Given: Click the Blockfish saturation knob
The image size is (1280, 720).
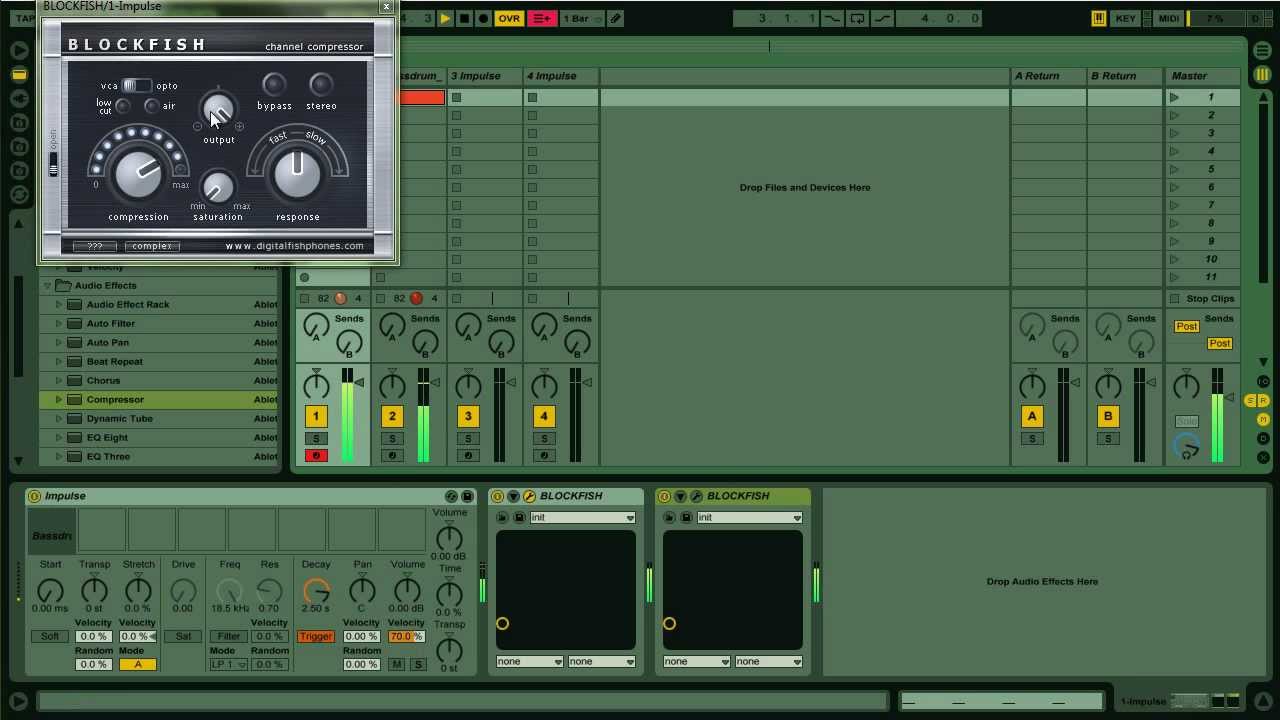Looking at the screenshot, I should click(217, 187).
